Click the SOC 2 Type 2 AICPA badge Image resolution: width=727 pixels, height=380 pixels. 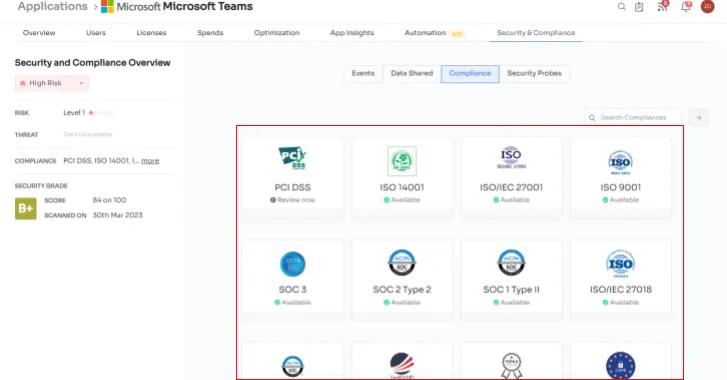click(x=402, y=263)
